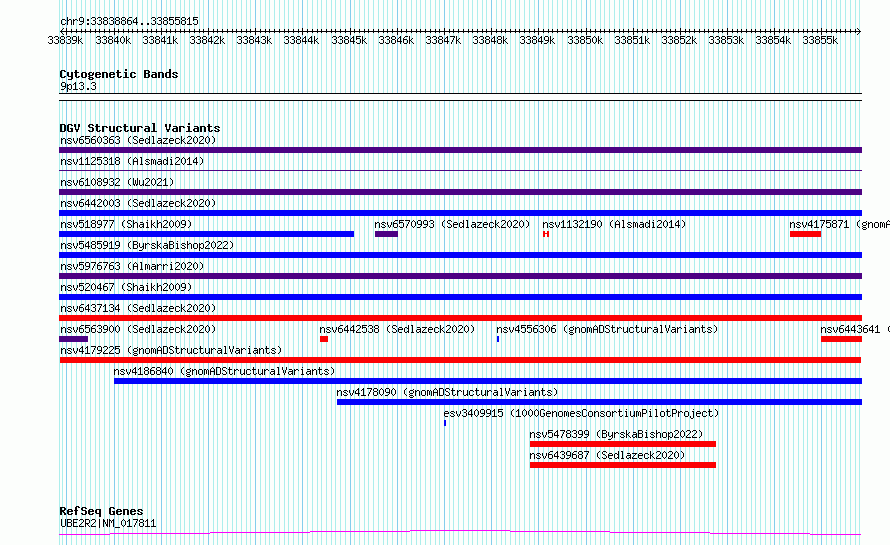This screenshot has height=545, width=890.
Task: Click the tiny blue mark under nsv4556306
Action: click(x=498, y=339)
